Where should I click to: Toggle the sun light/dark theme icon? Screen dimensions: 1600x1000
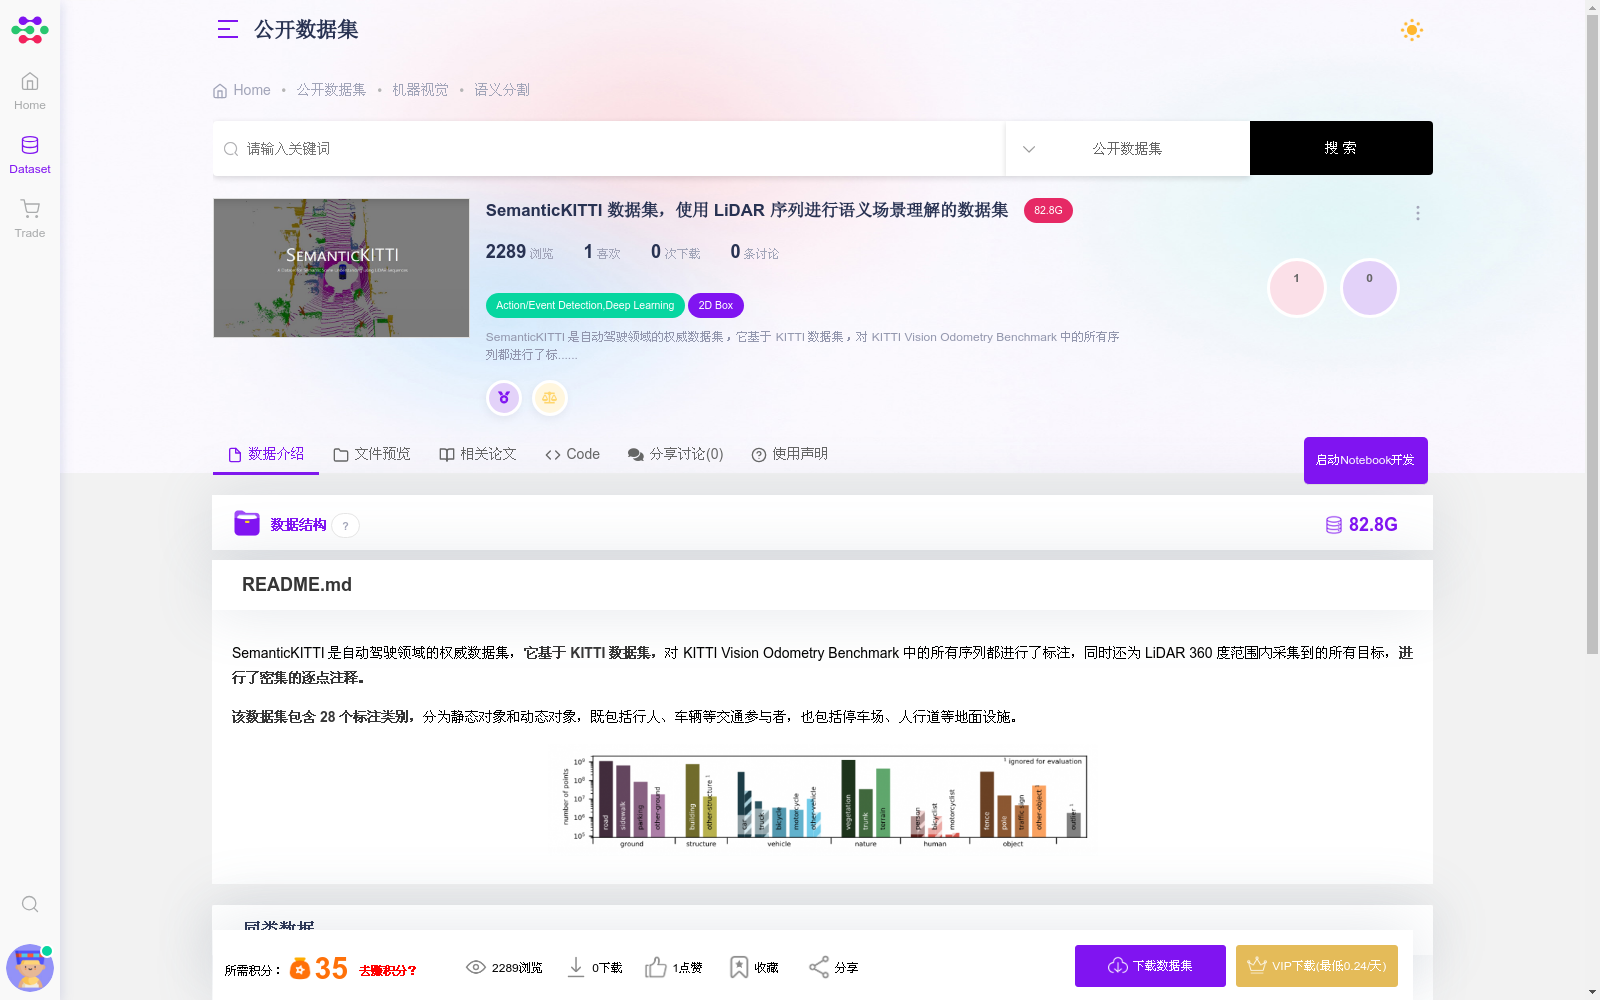click(1412, 30)
